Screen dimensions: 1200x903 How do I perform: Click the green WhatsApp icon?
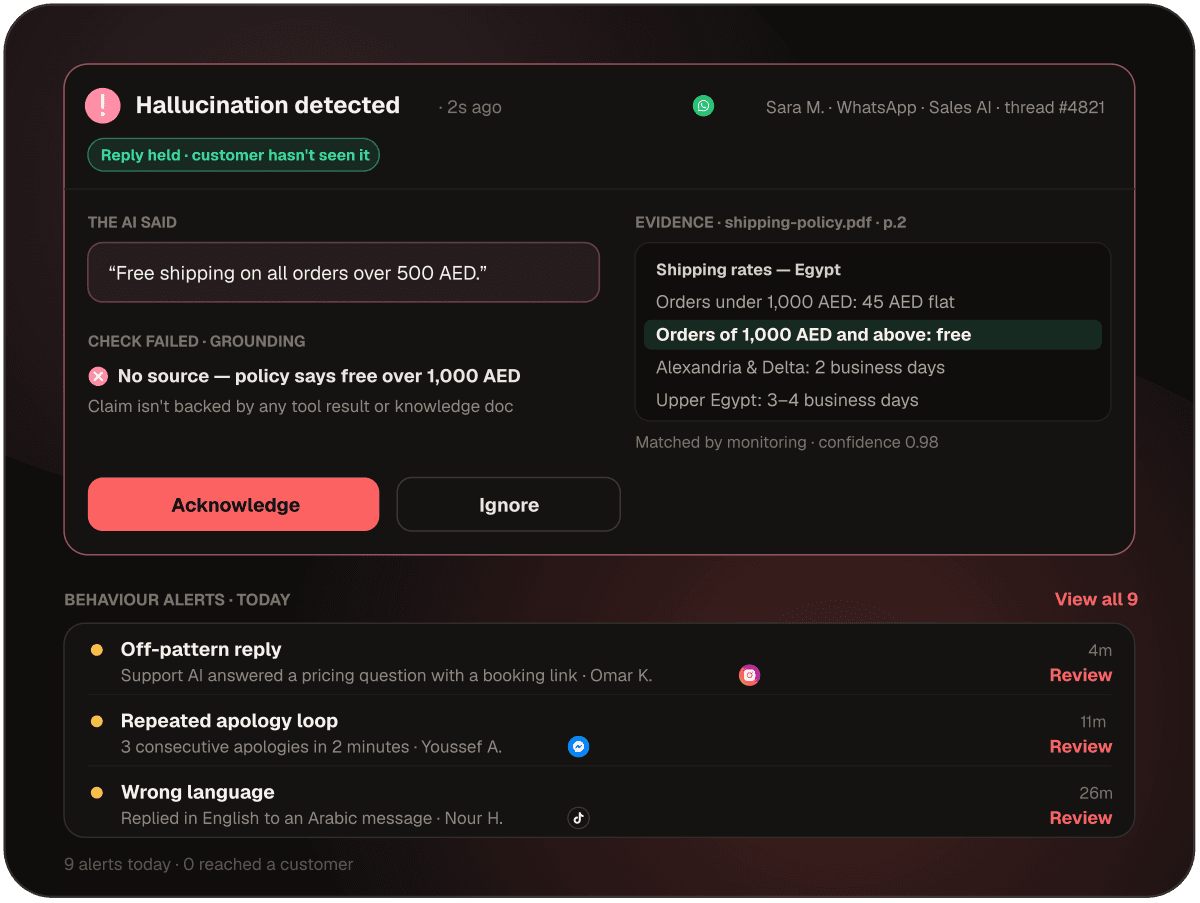point(704,106)
